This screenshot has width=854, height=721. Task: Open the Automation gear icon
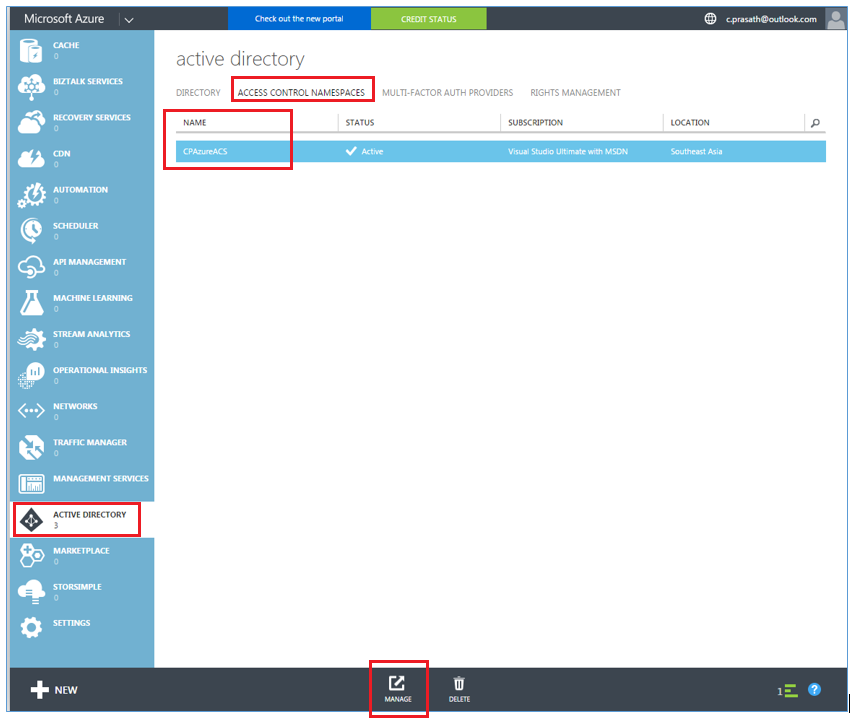click(31, 195)
